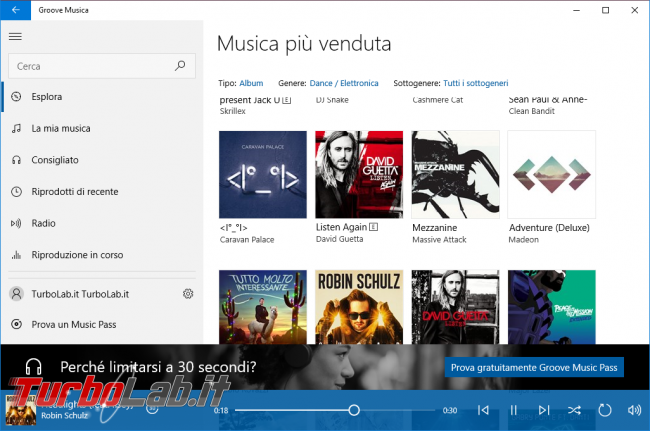Image resolution: width=650 pixels, height=431 pixels.
Task: Click Robin Schulz in the player bar
Action: click(64, 416)
